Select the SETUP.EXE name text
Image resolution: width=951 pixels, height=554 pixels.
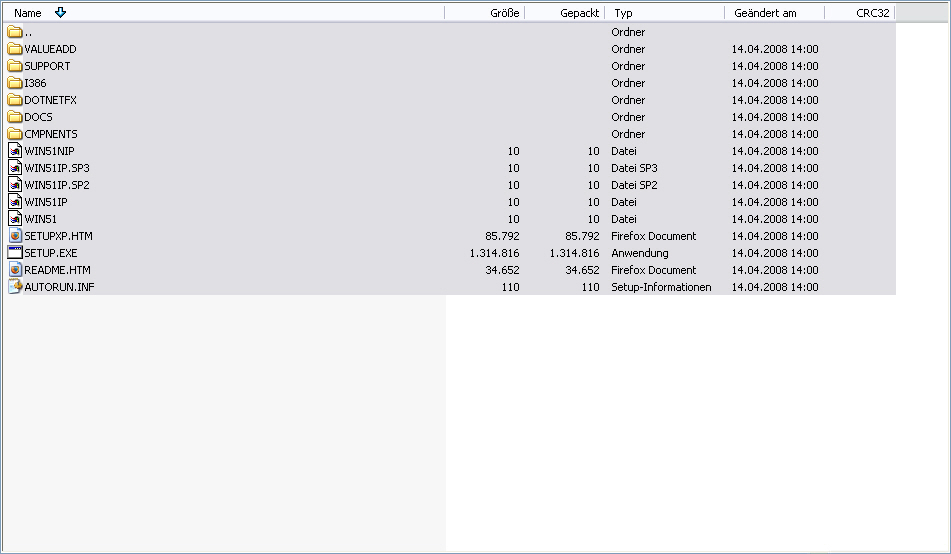pyautogui.click(x=51, y=253)
